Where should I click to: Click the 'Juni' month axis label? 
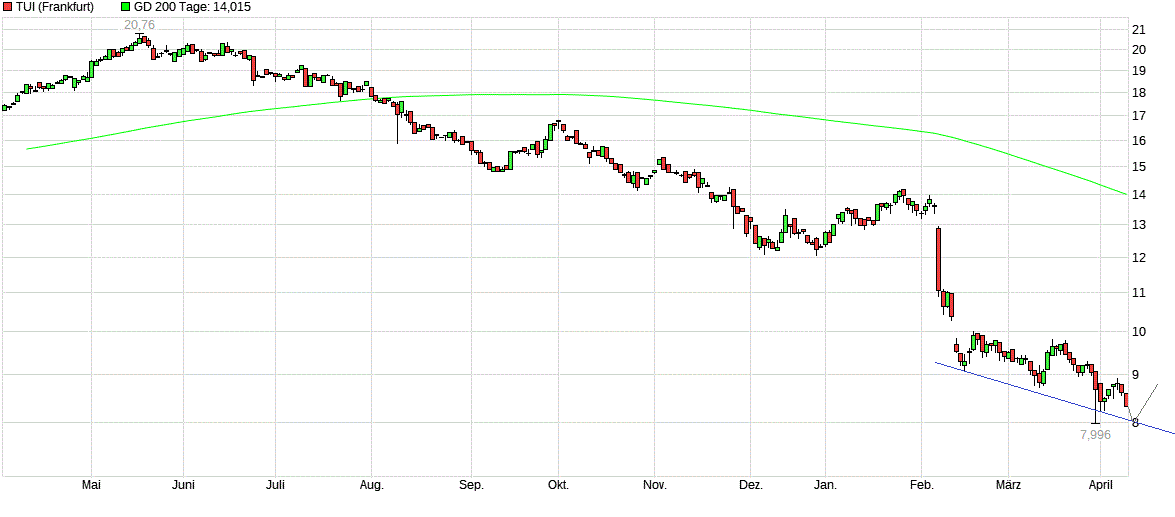pyautogui.click(x=184, y=486)
